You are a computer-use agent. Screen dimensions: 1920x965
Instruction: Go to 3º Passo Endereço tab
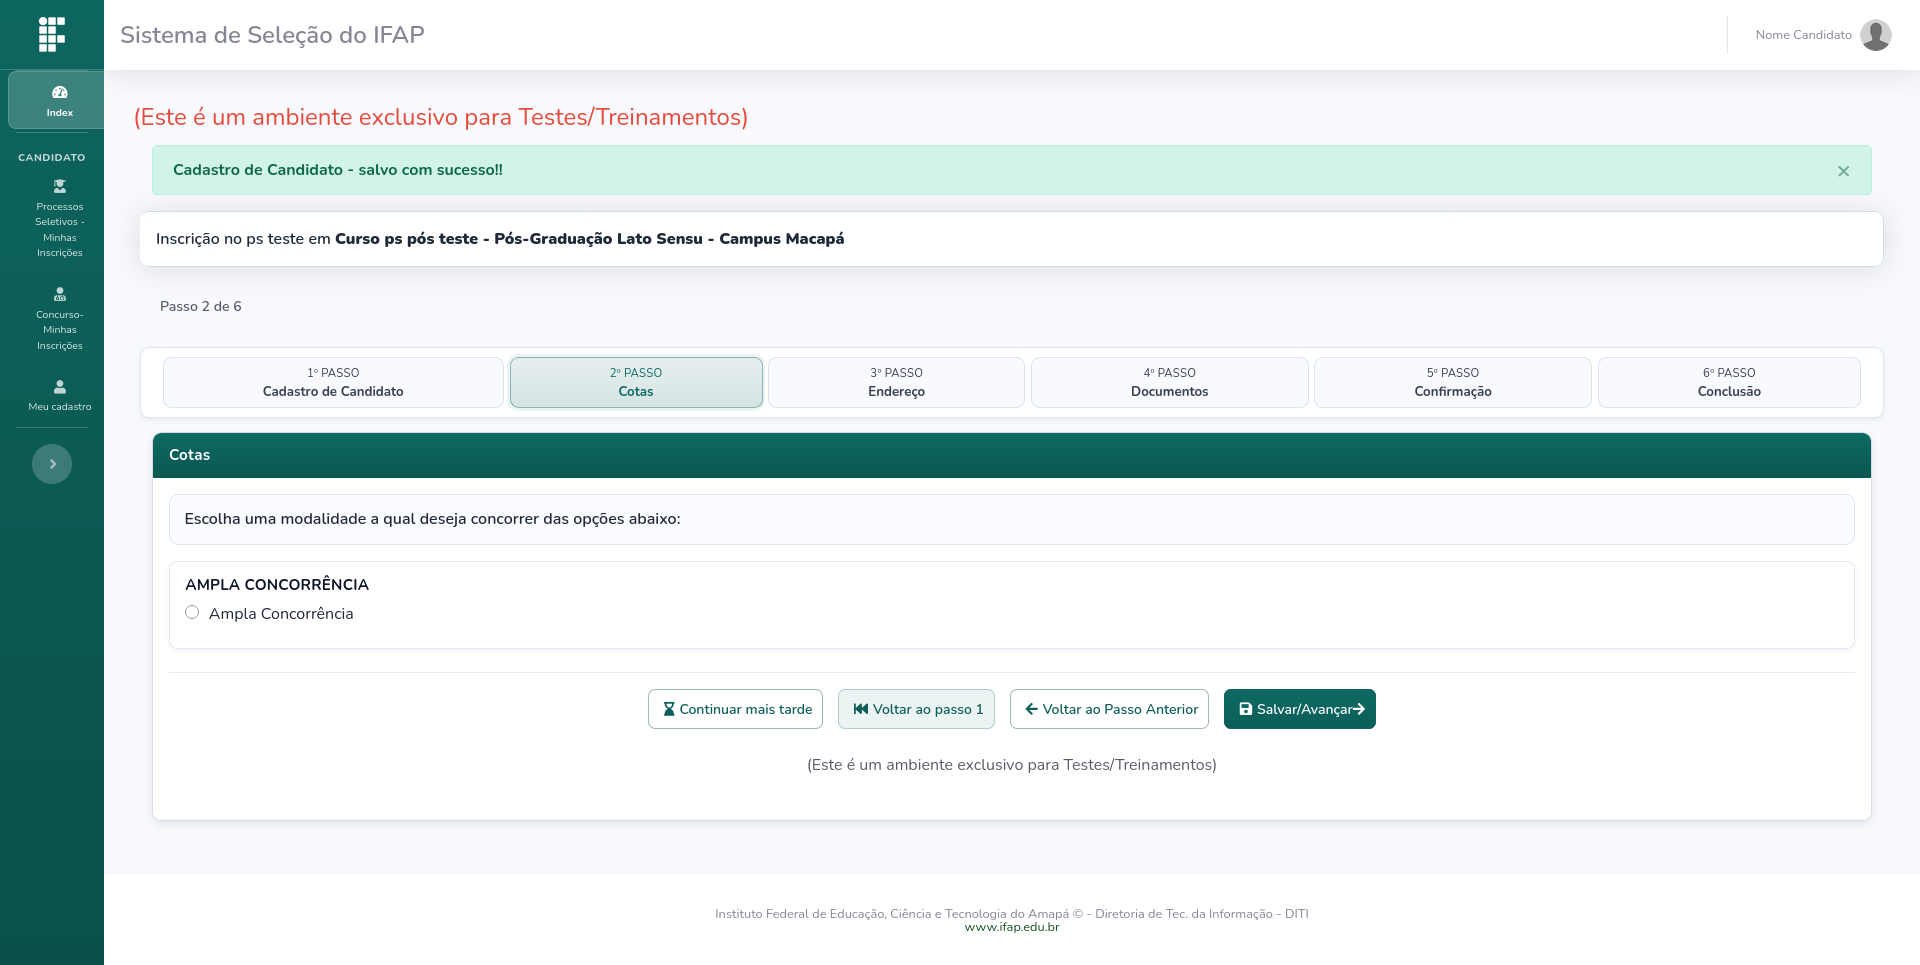coord(896,382)
